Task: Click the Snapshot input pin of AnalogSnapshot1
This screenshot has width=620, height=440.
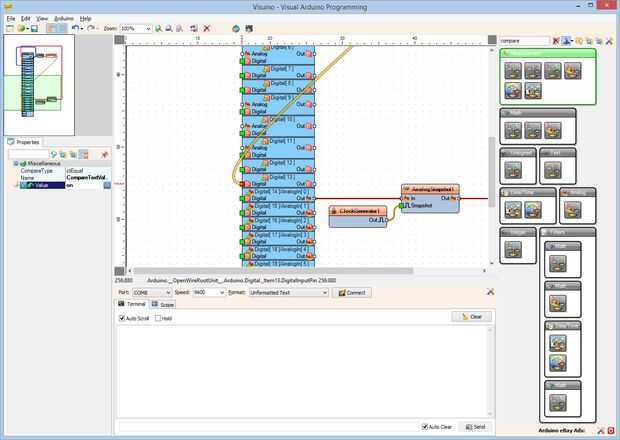Action: (402, 206)
